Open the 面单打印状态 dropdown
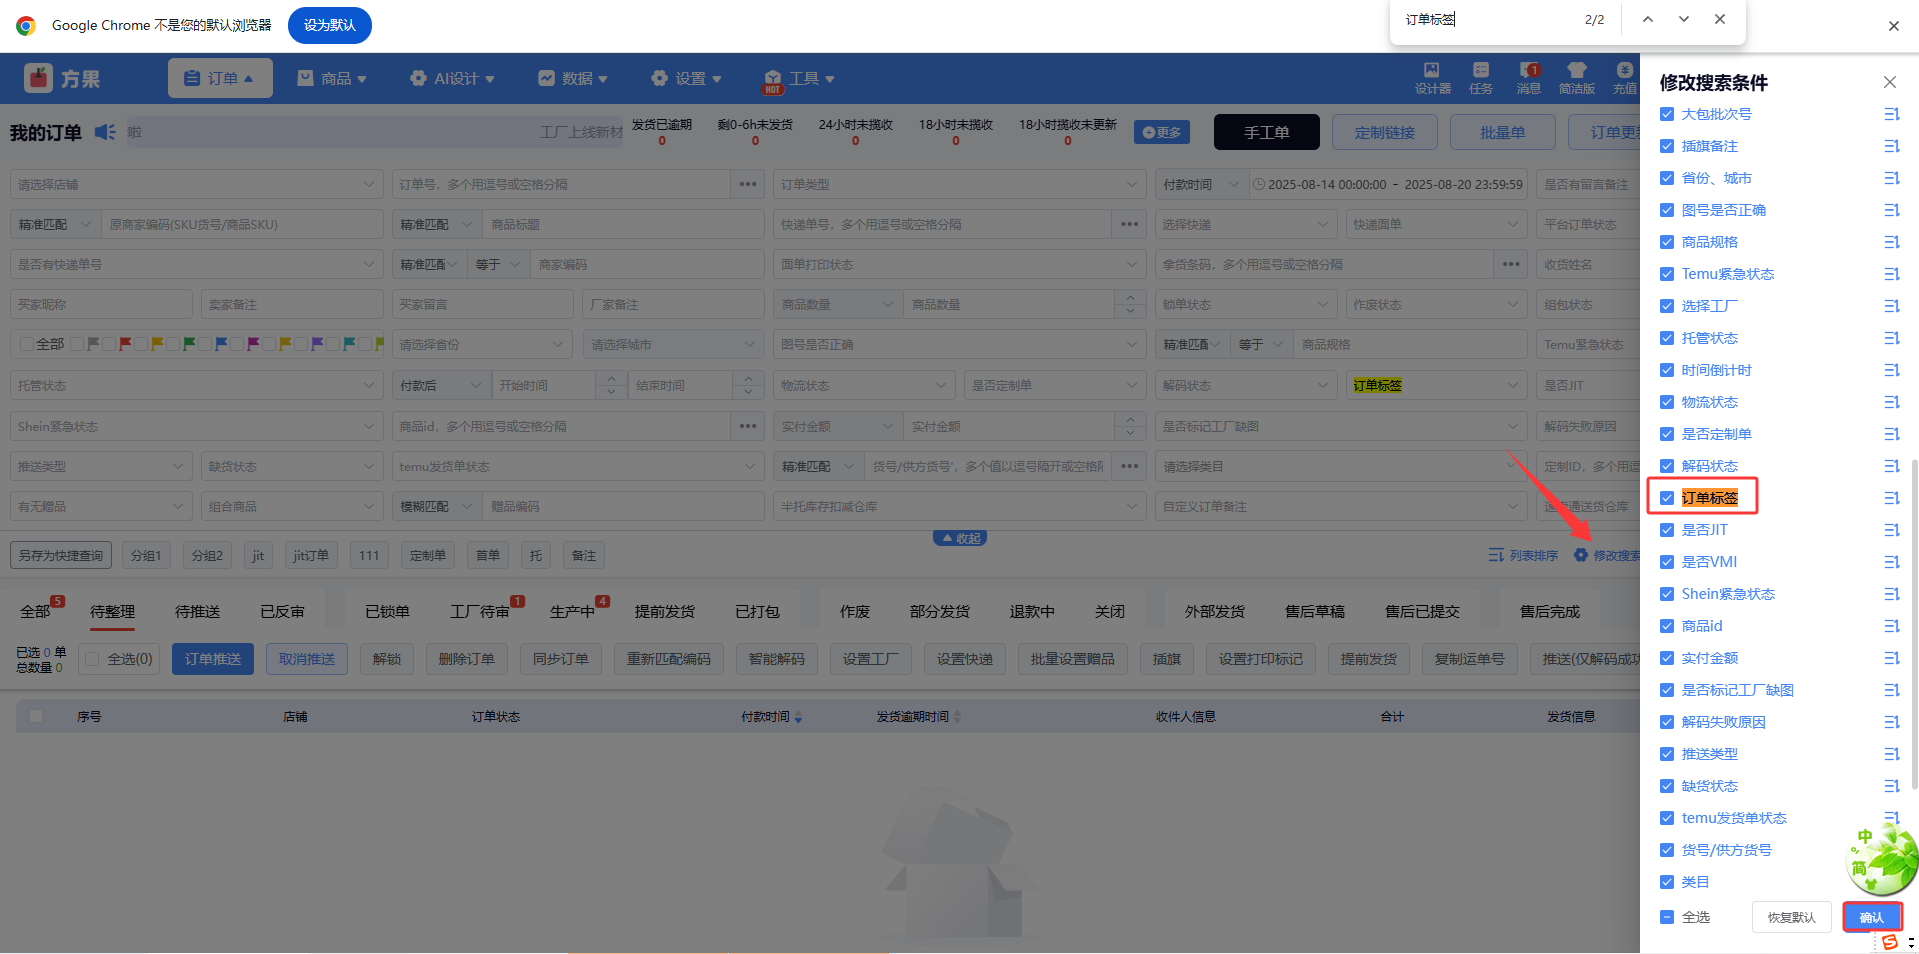1919x954 pixels. click(960, 264)
